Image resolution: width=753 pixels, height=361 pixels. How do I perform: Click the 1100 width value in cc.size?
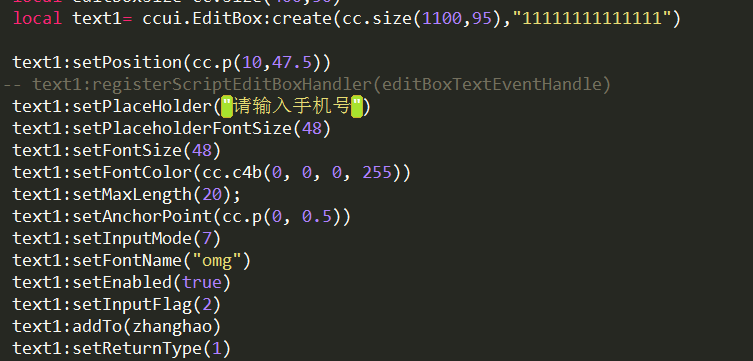pos(442,19)
